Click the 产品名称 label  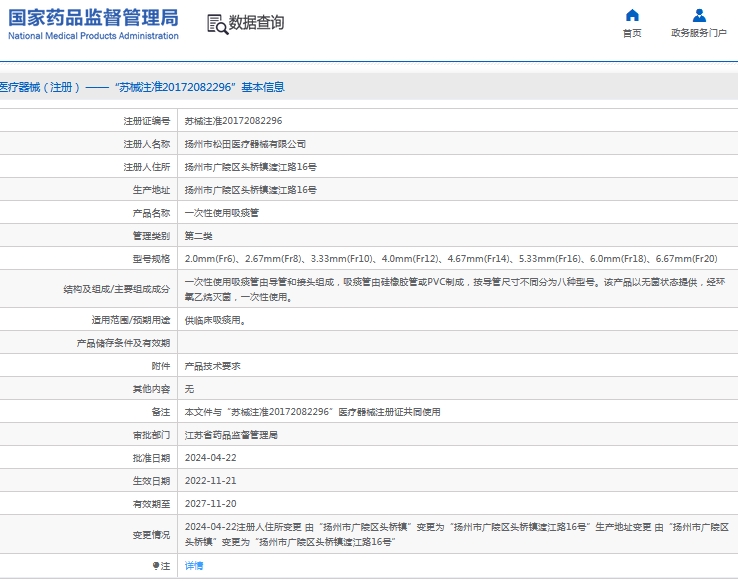(151, 213)
